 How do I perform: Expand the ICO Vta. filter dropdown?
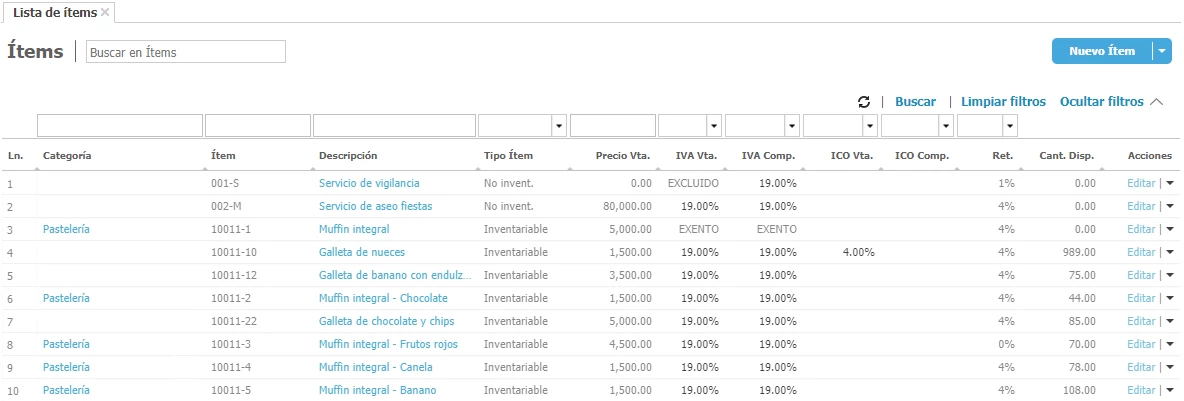tap(869, 126)
